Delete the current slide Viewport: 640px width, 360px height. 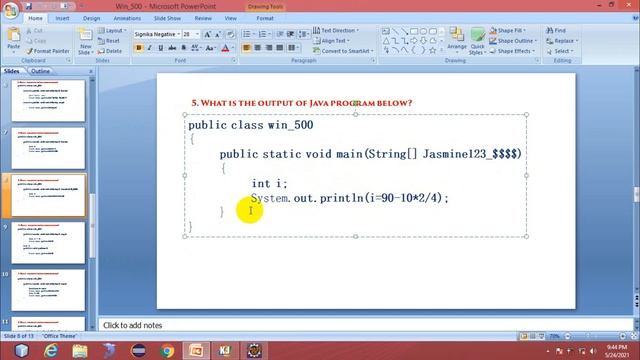pyautogui.click(x=110, y=51)
